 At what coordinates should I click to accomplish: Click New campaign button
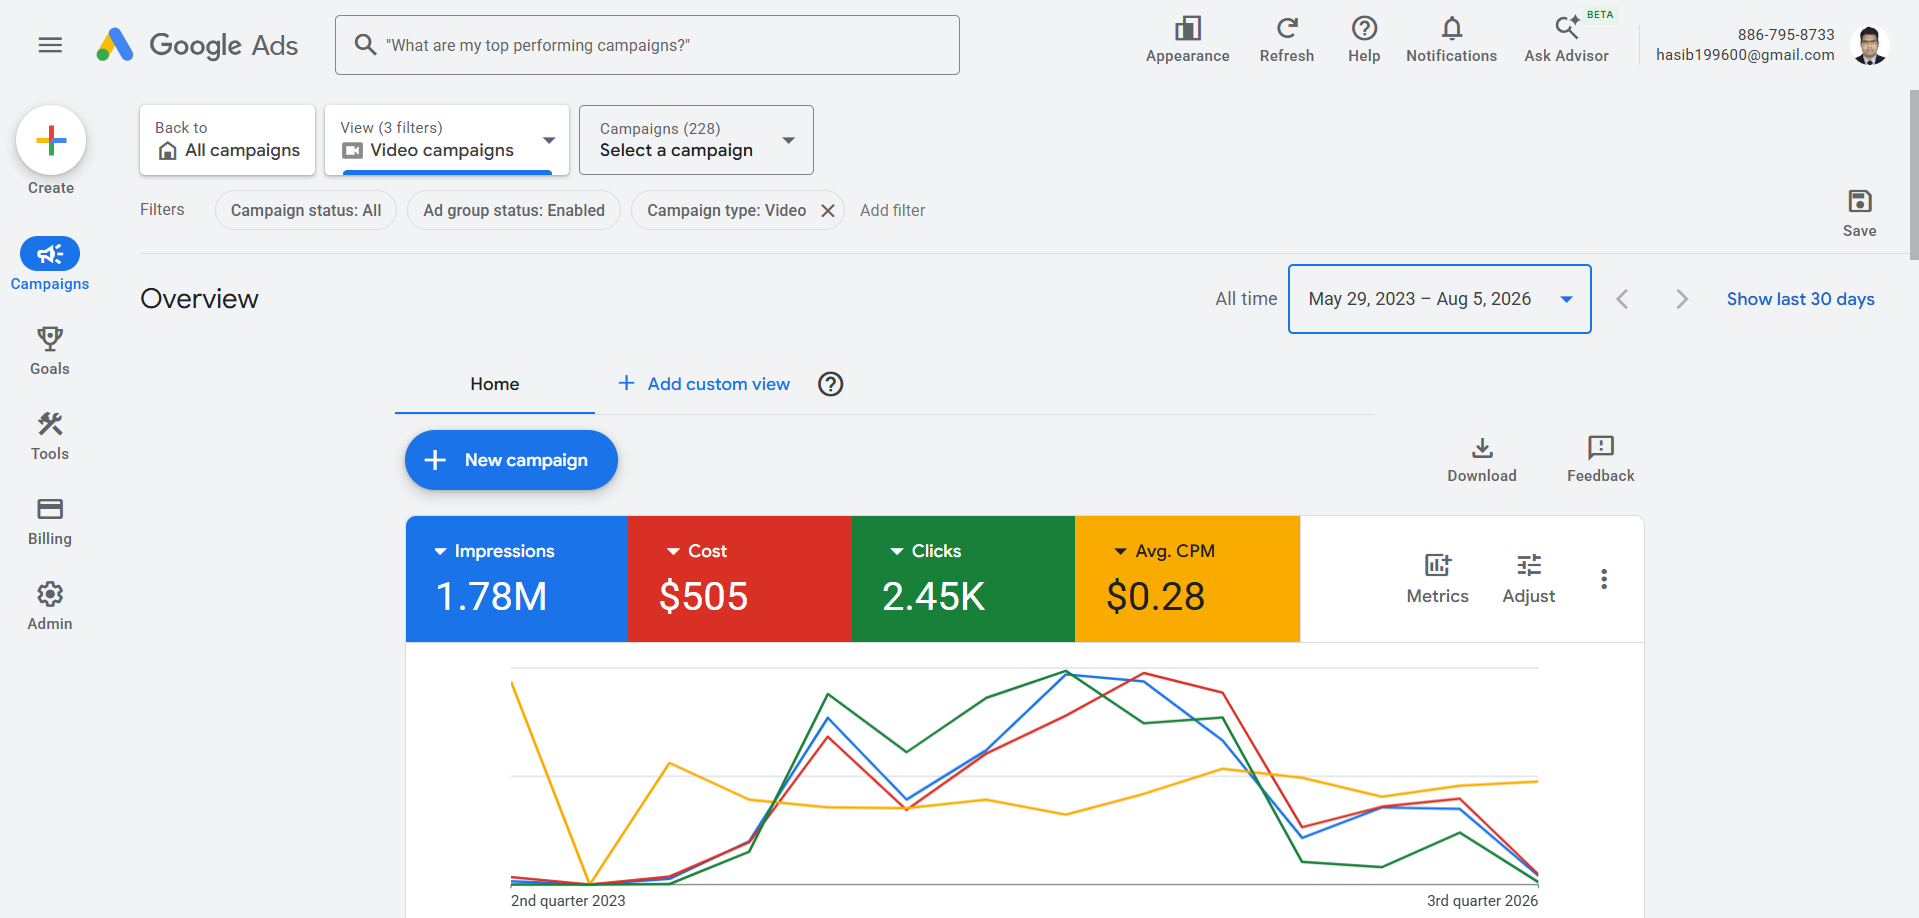coord(511,460)
